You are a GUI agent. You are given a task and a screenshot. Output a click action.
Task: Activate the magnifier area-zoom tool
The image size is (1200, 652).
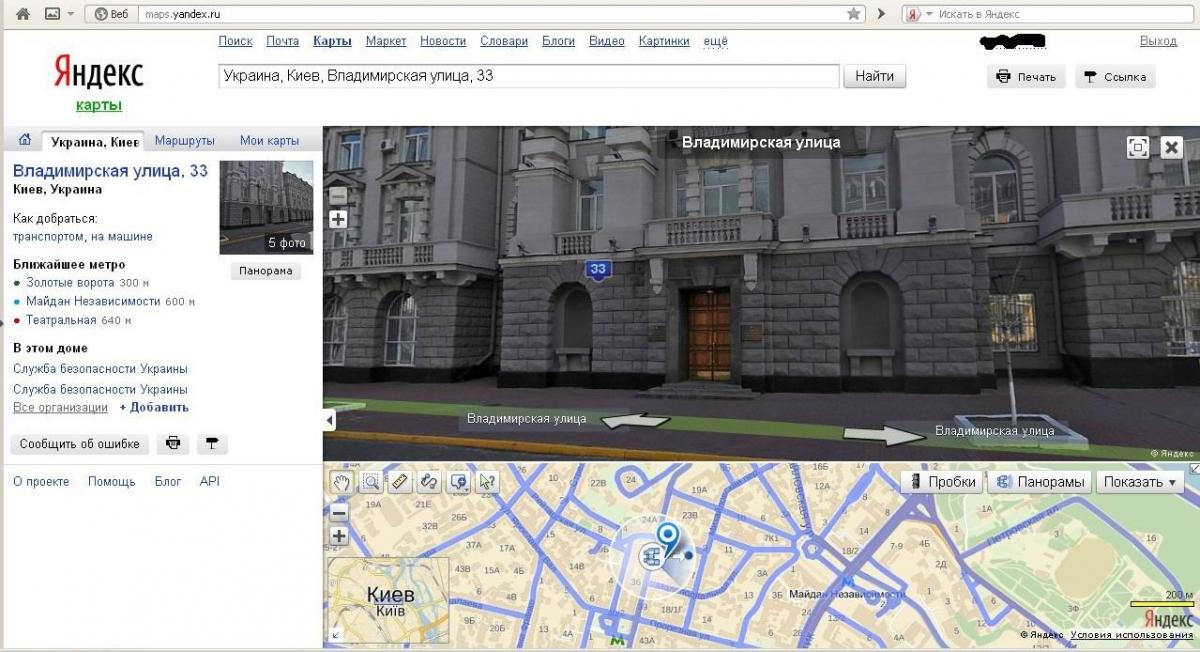pos(371,482)
